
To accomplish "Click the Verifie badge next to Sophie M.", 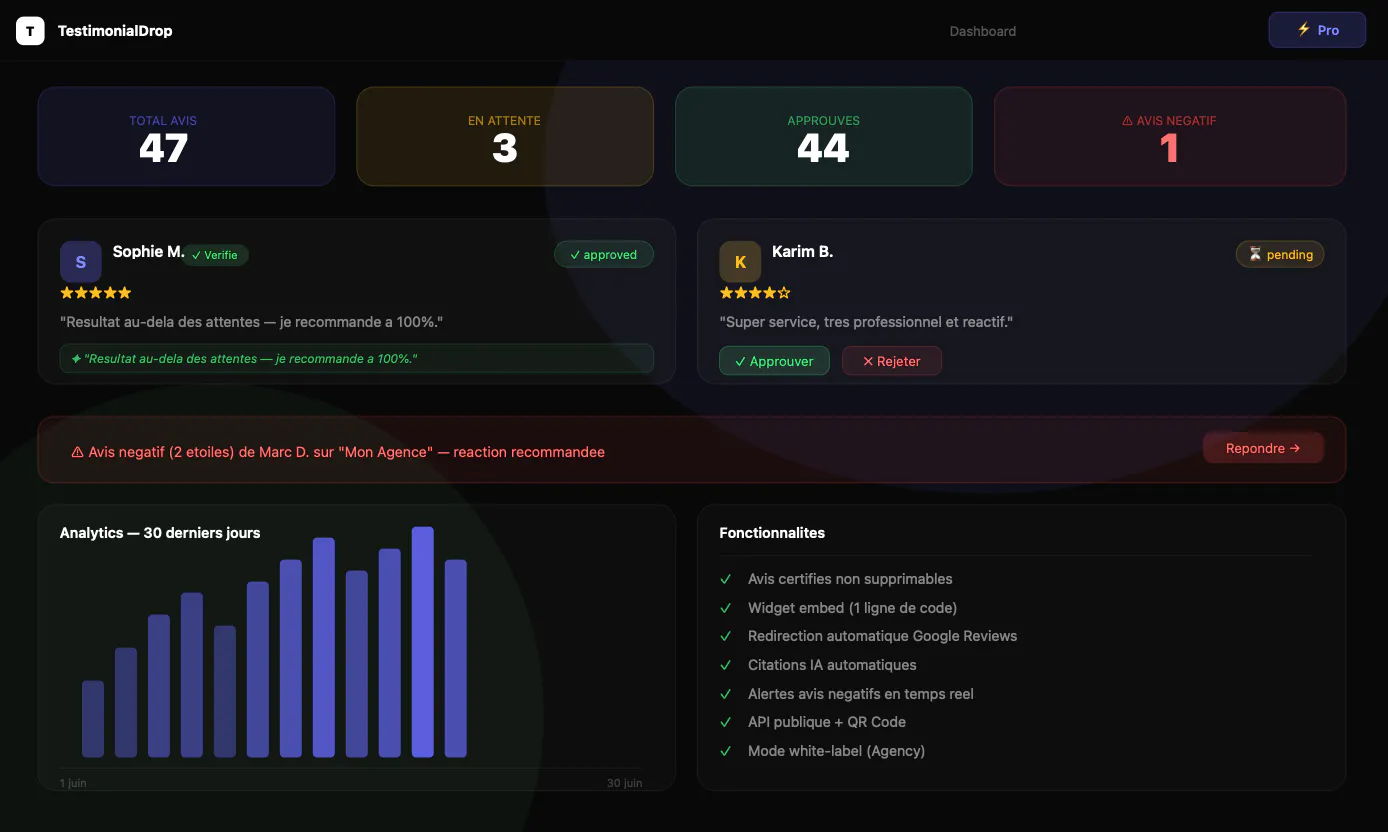I will (x=215, y=255).
